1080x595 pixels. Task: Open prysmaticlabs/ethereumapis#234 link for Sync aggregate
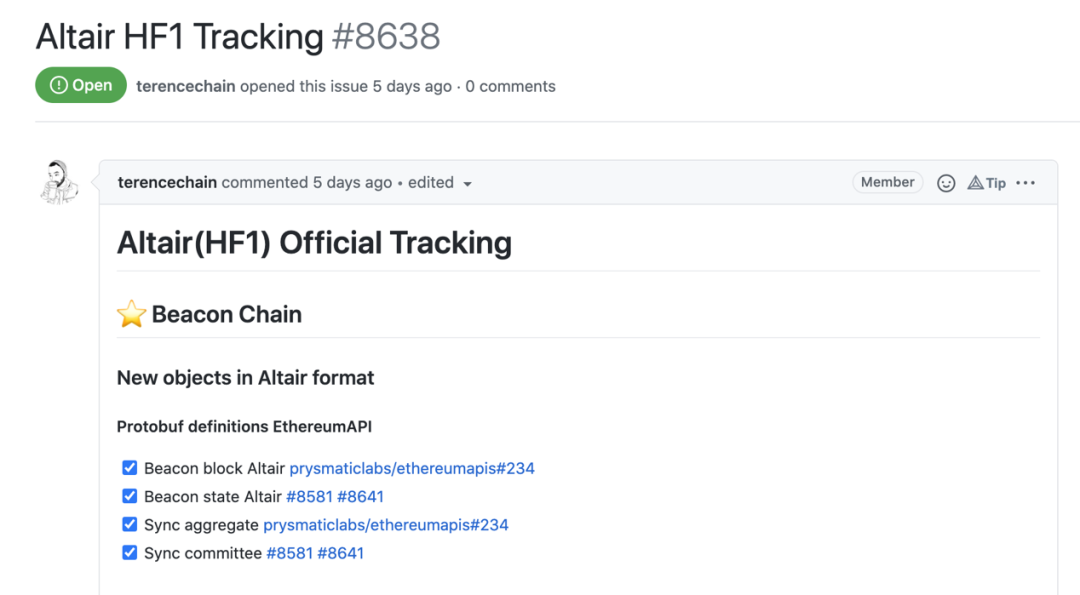pyautogui.click(x=386, y=525)
